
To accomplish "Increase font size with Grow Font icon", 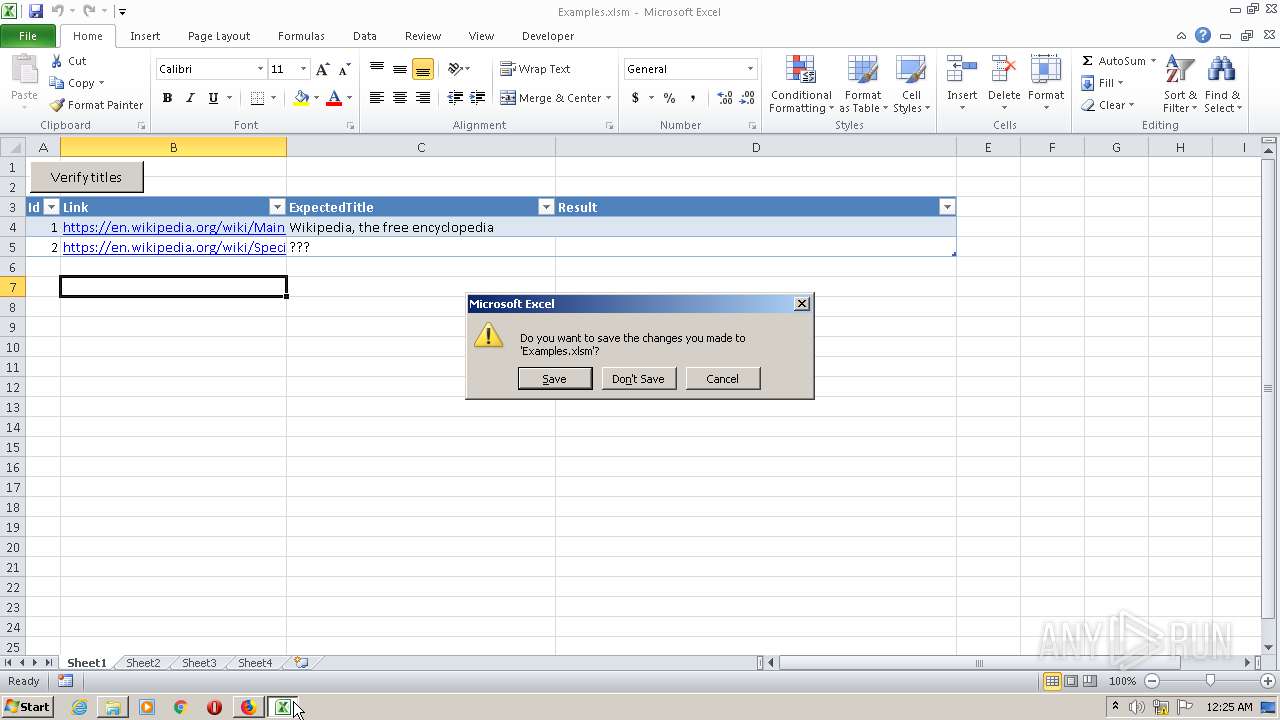I will (x=322, y=69).
